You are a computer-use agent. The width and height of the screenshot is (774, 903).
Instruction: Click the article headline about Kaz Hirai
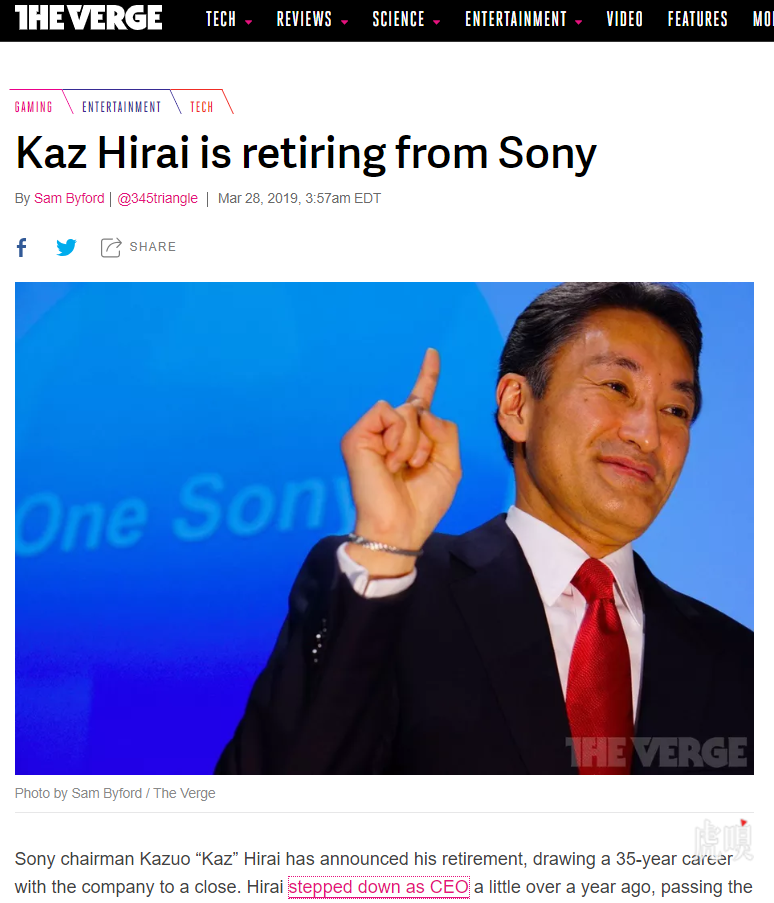pyautogui.click(x=306, y=153)
